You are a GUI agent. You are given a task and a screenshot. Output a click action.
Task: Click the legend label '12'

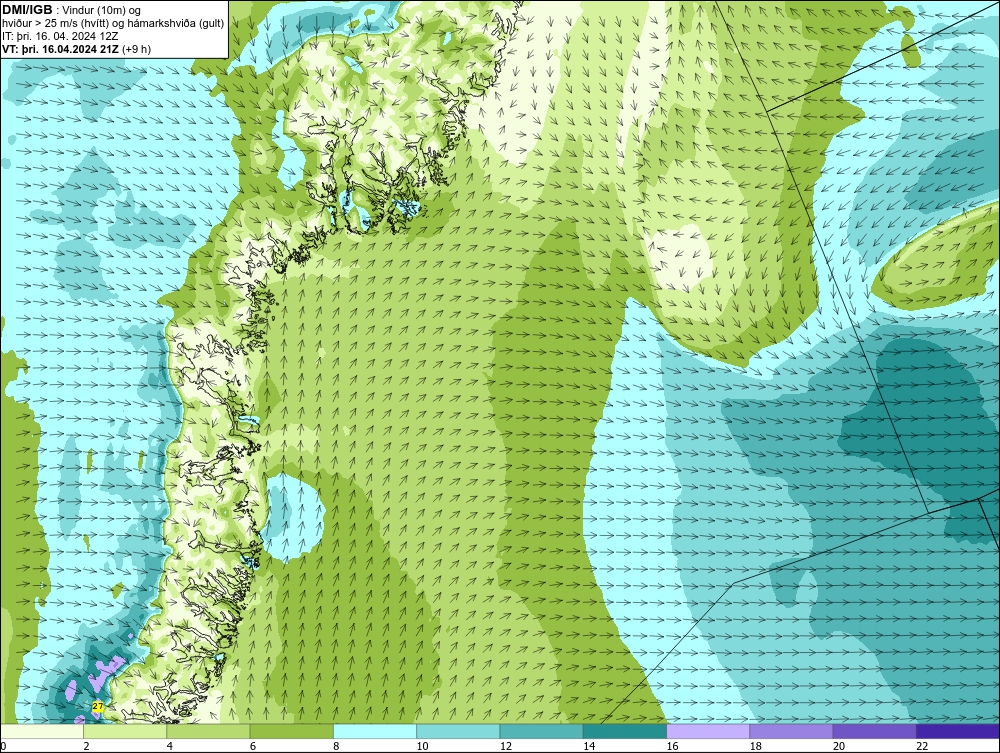(506, 746)
